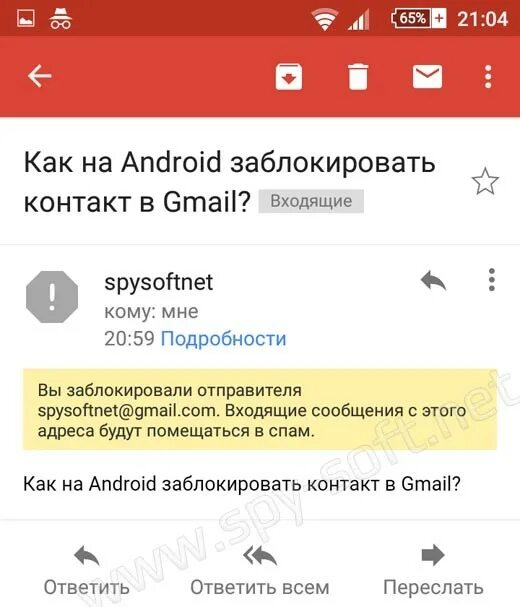This screenshot has width=520, height=607.
Task: Archive this email conversation
Action: coord(289,77)
